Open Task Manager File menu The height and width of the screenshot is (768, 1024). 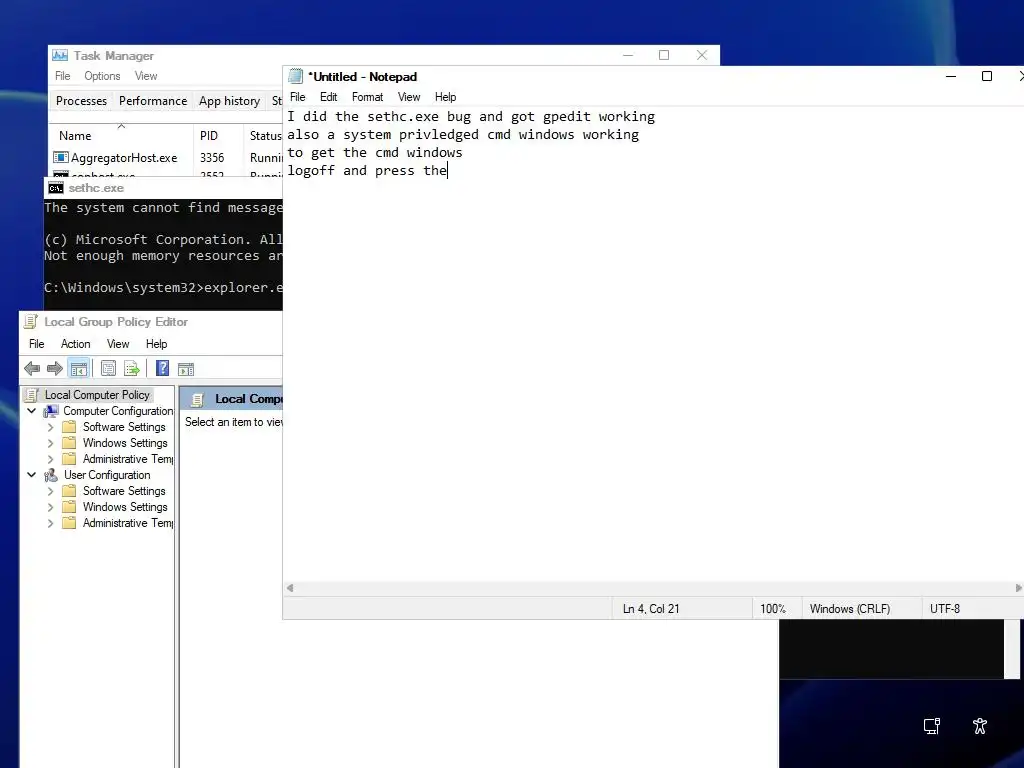tap(63, 76)
